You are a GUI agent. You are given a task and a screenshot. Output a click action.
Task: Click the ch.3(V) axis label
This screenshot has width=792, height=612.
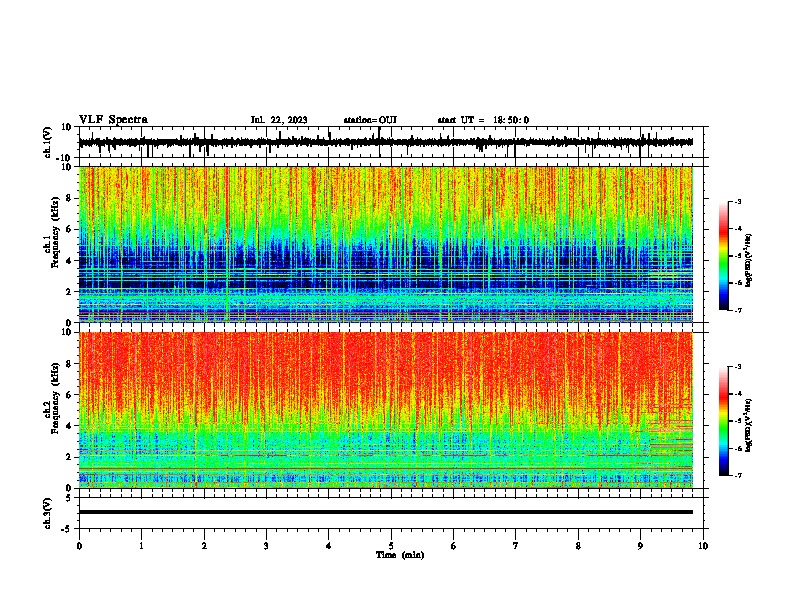click(48, 513)
